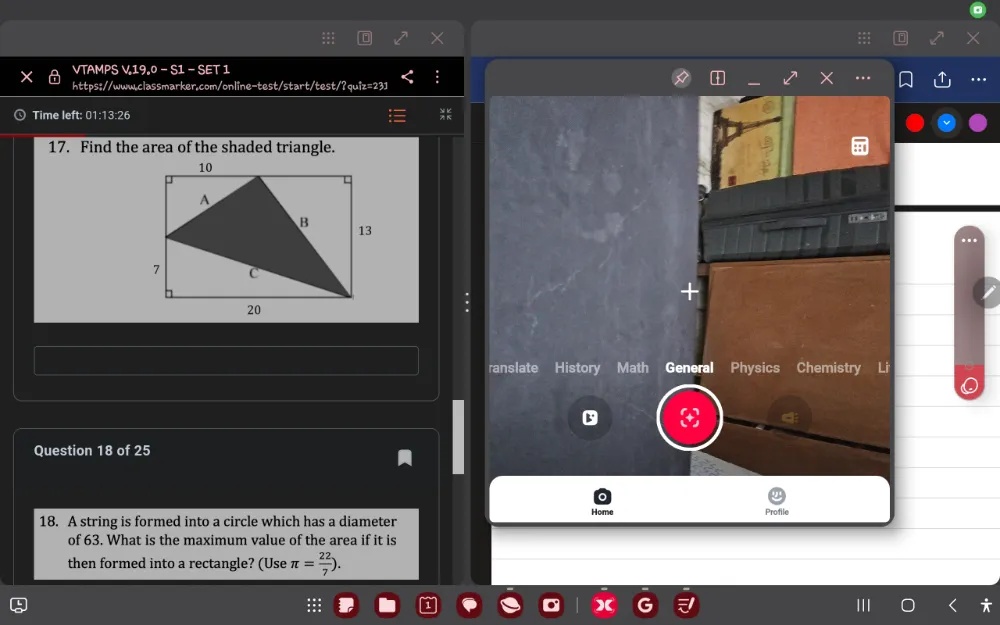Expand the blue color dropdown chevron
Viewport: 1000px width, 625px height.
click(x=946, y=122)
